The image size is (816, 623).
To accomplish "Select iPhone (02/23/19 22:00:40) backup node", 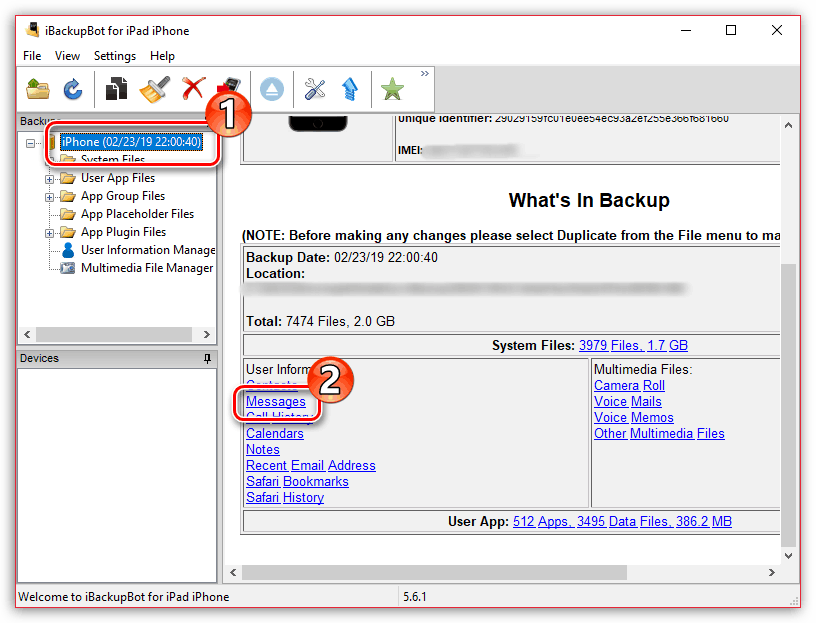I will click(x=131, y=142).
